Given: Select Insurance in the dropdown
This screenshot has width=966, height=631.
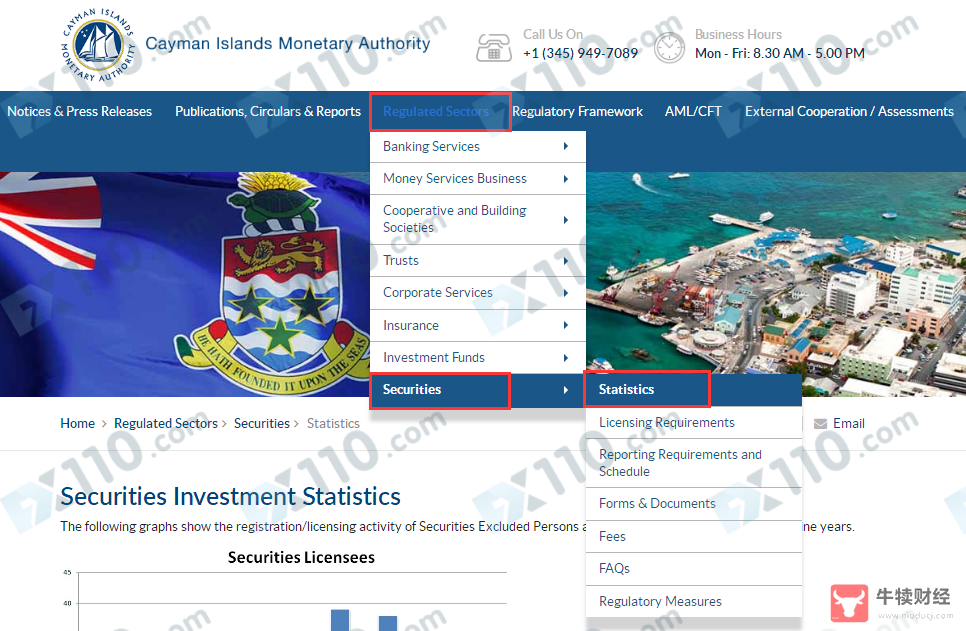Looking at the screenshot, I should [477, 325].
